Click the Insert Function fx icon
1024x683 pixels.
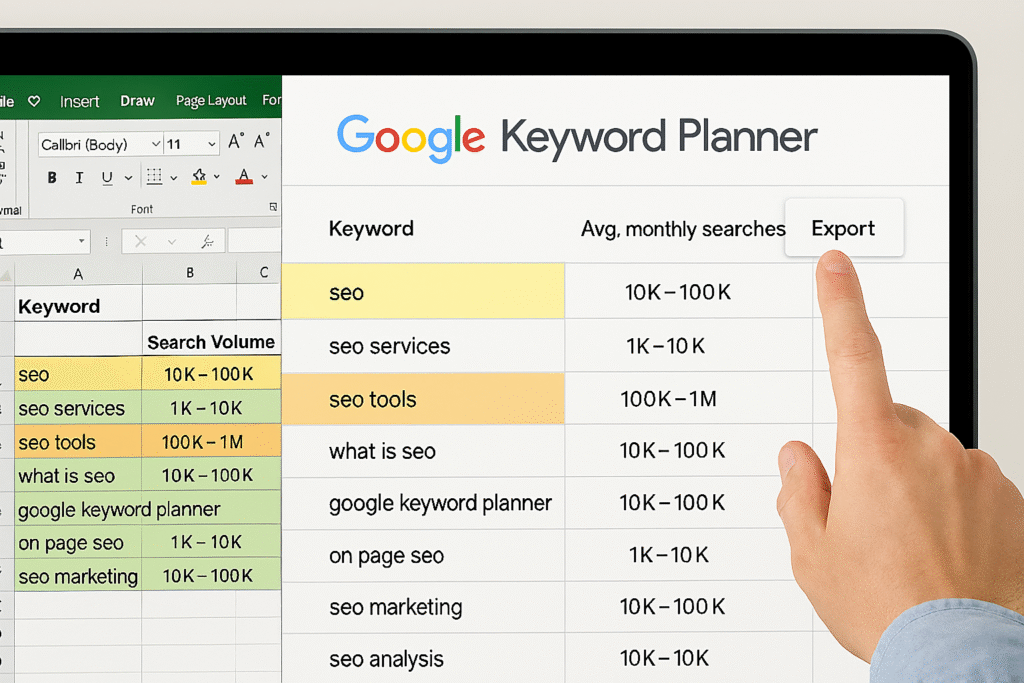207,242
